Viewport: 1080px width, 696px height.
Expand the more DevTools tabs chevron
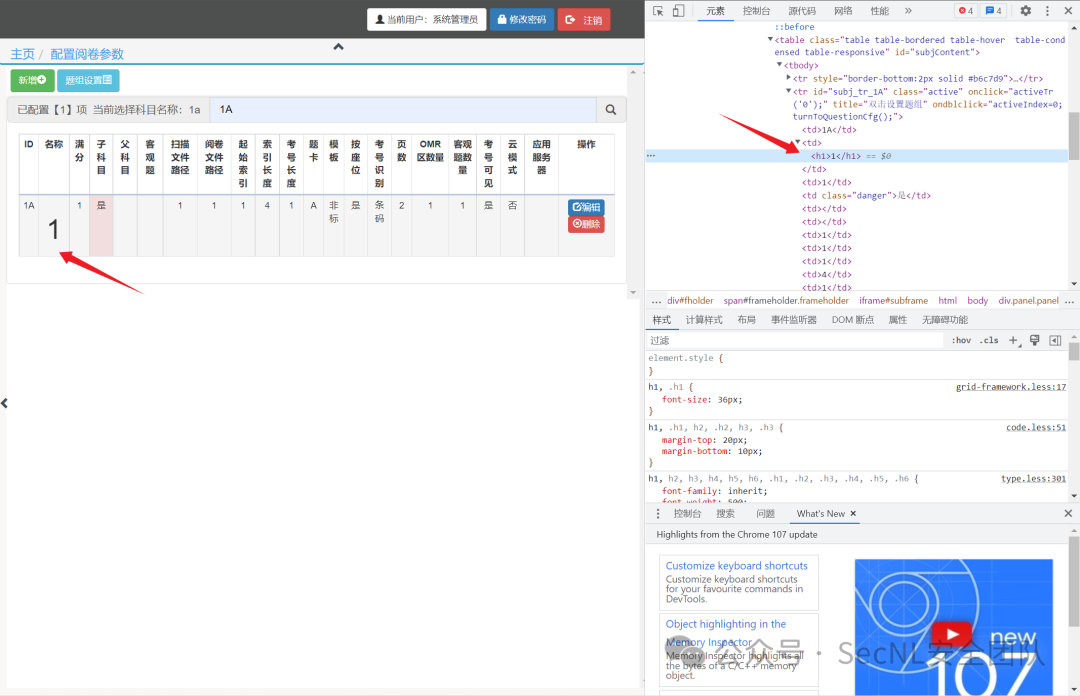[x=908, y=11]
